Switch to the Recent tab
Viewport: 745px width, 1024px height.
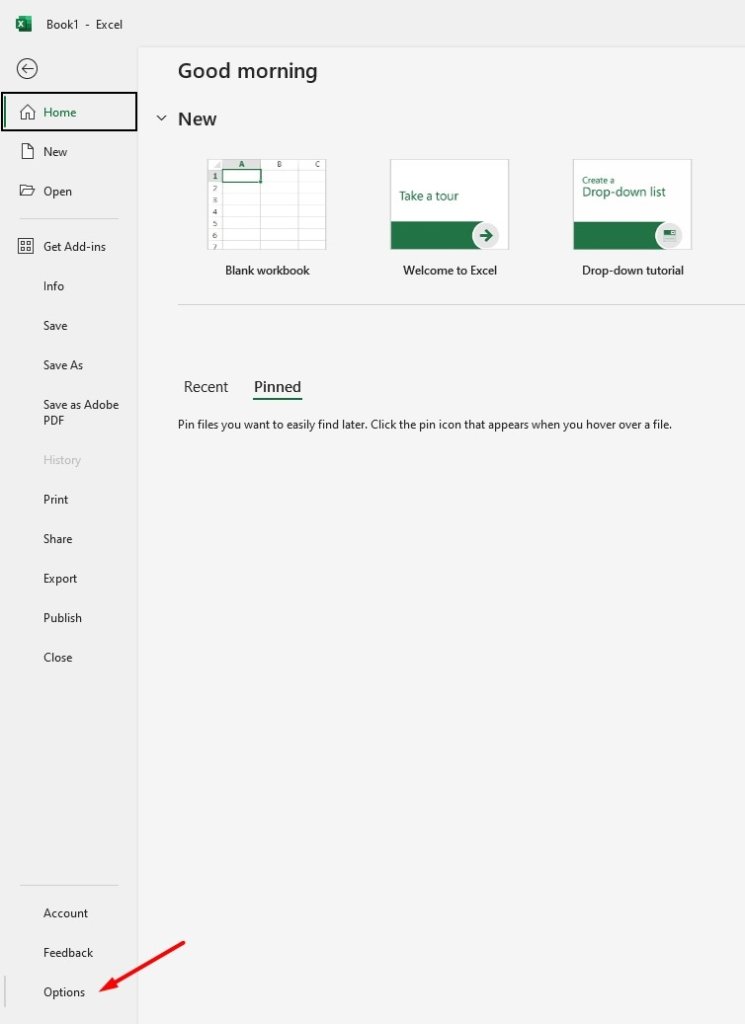[206, 387]
